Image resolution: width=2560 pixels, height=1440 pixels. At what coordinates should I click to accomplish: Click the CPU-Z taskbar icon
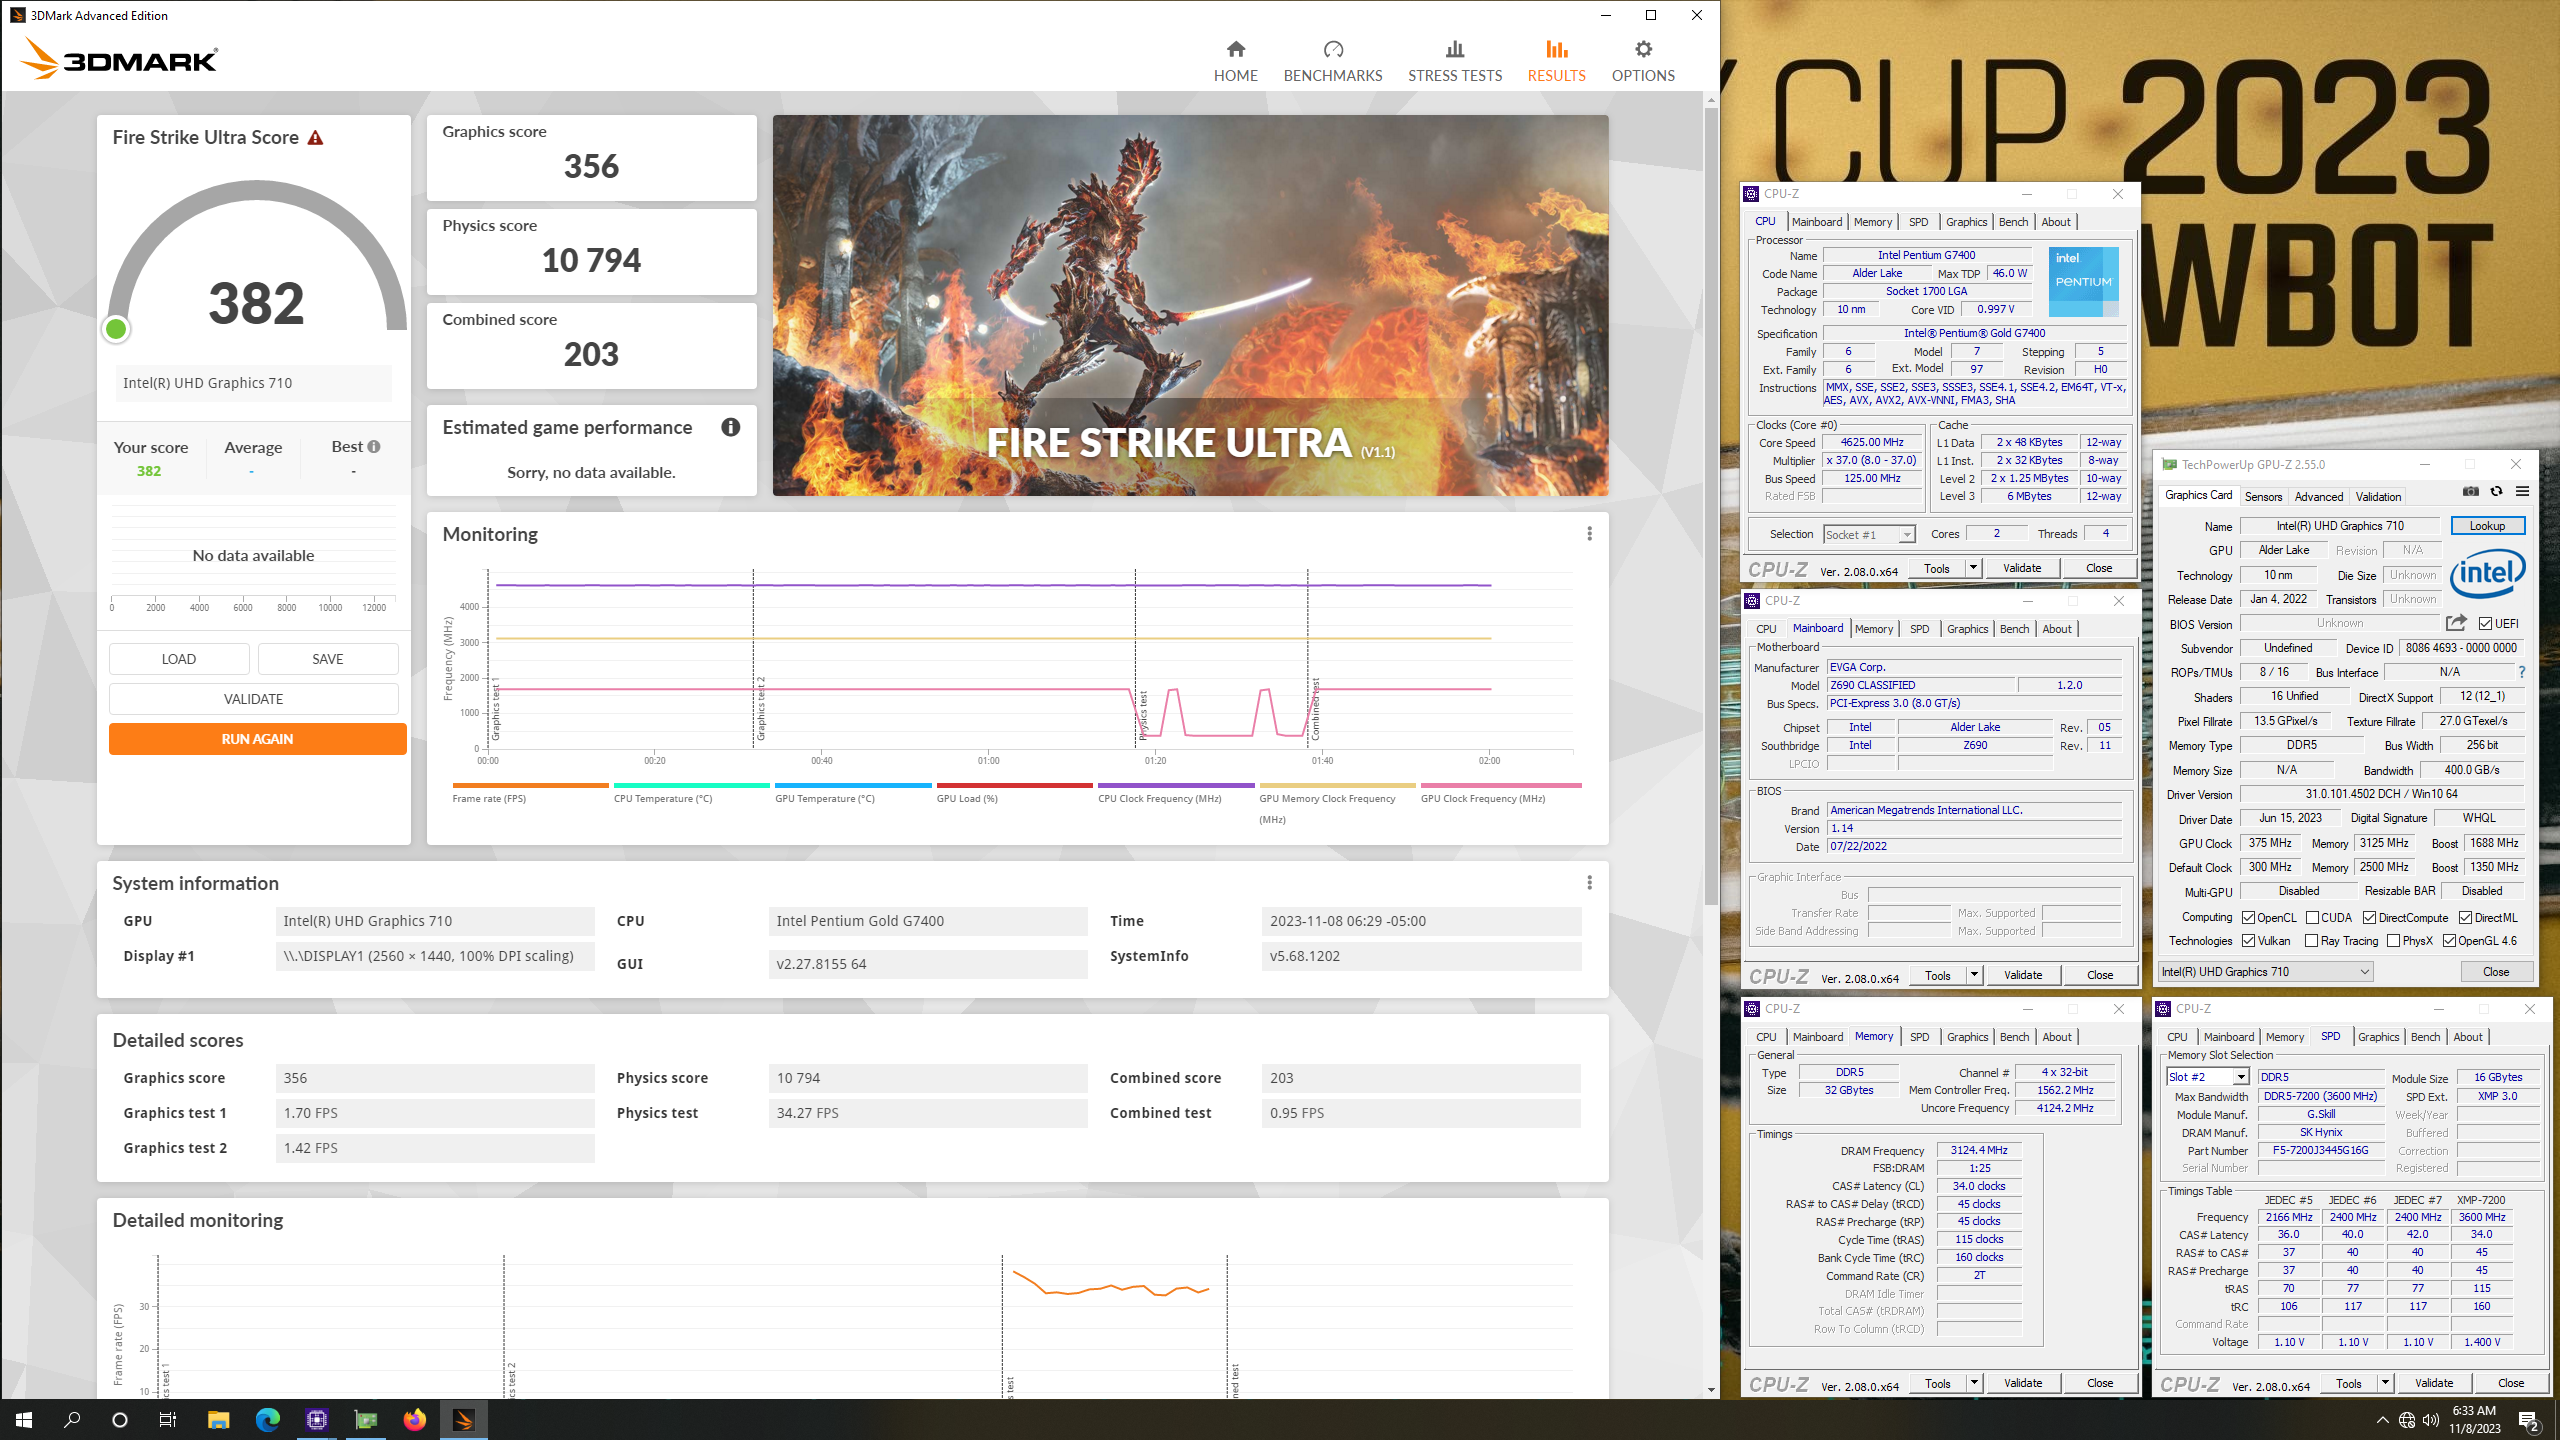point(317,1420)
